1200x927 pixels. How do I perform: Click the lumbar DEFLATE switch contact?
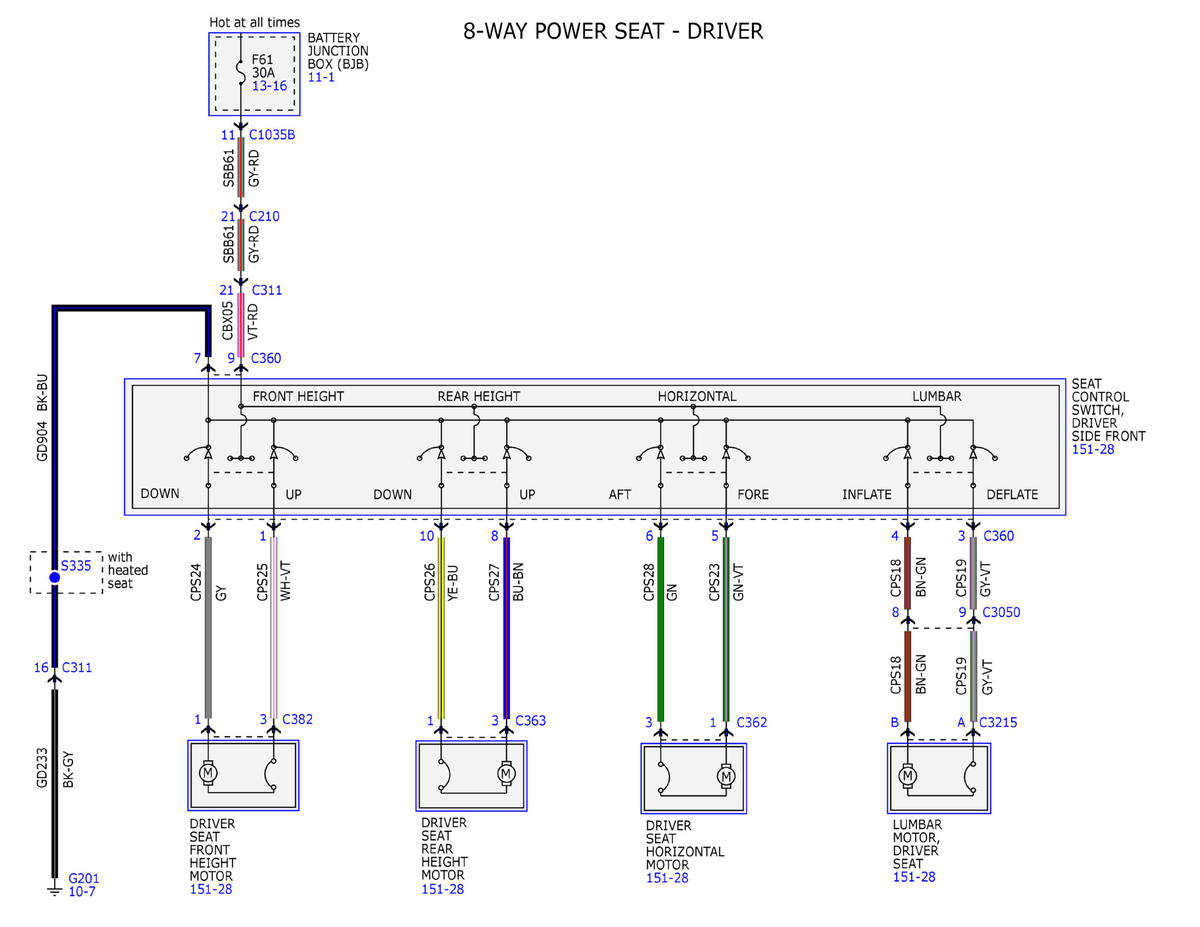click(x=981, y=455)
